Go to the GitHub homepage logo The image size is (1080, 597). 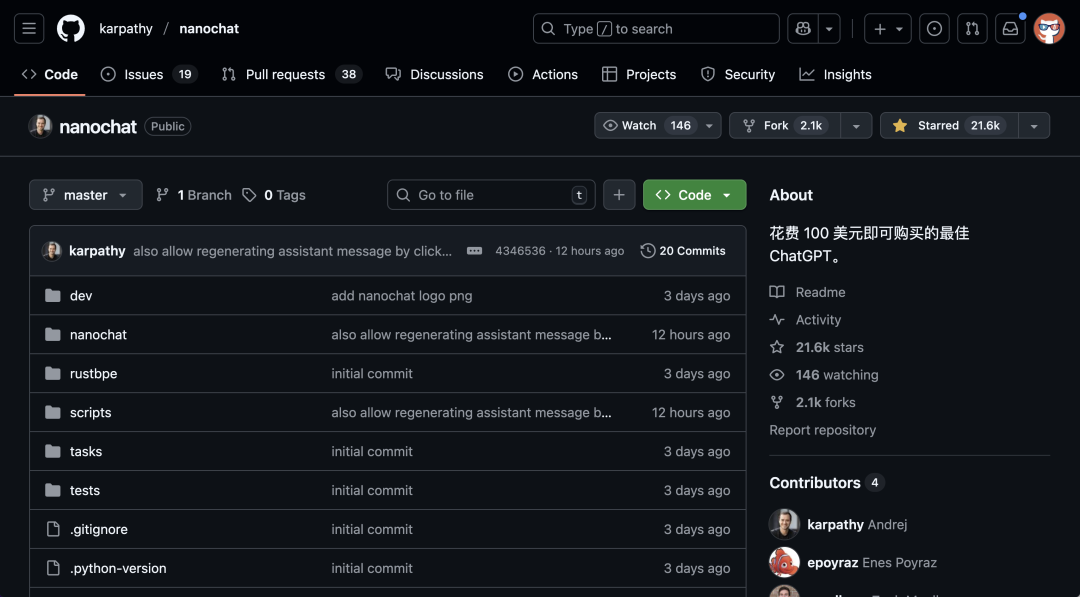pyautogui.click(x=71, y=29)
